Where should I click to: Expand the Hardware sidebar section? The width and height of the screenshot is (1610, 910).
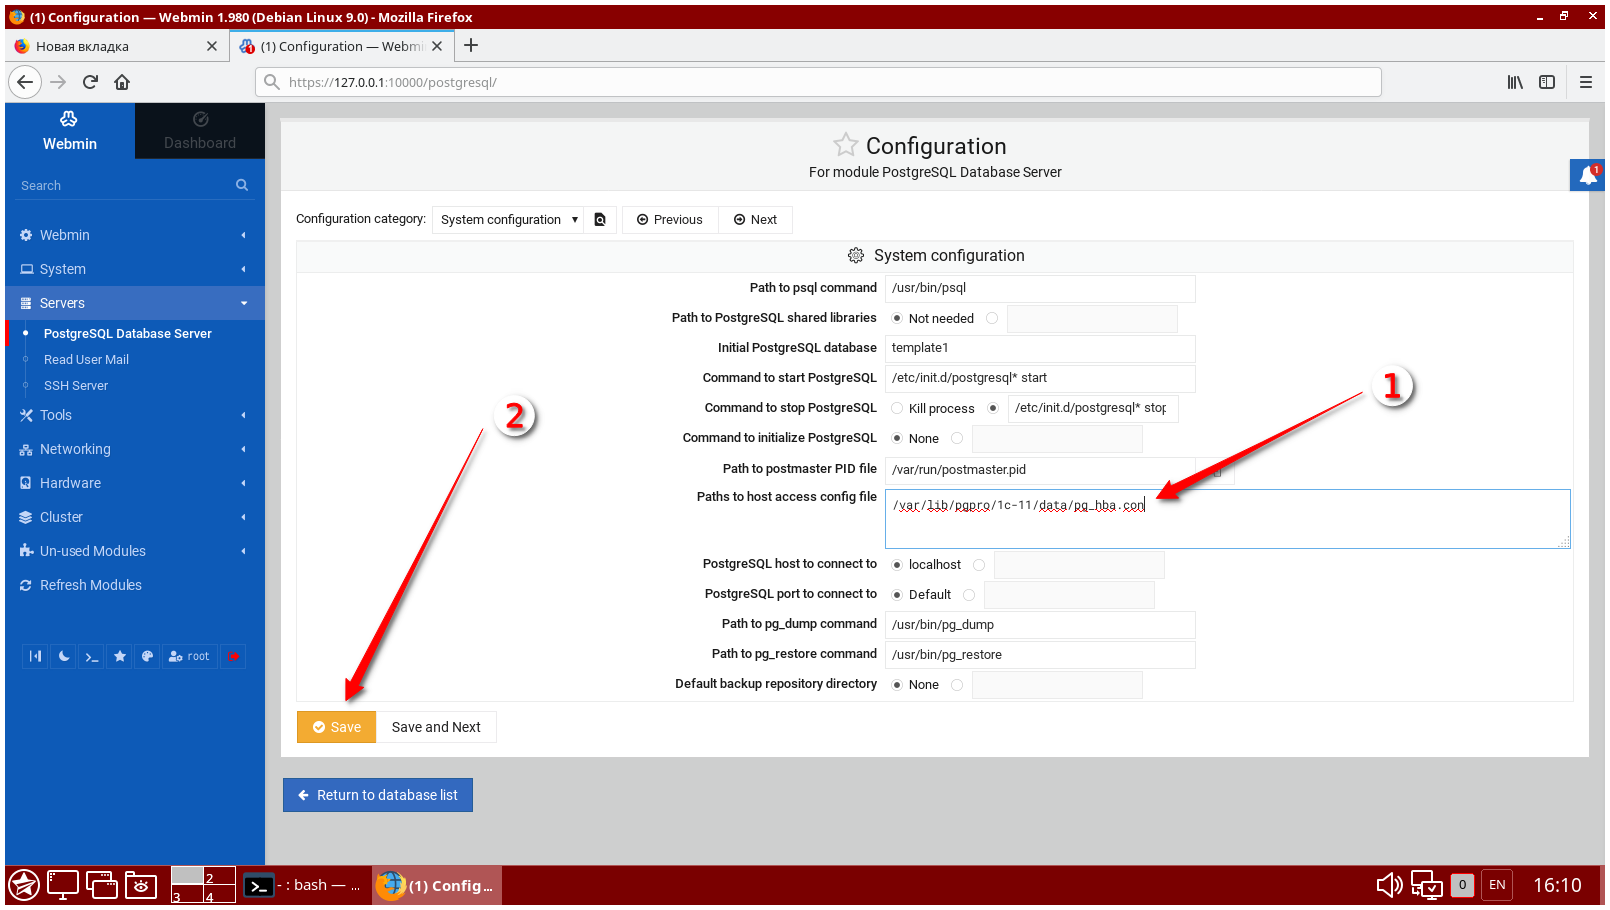135,483
